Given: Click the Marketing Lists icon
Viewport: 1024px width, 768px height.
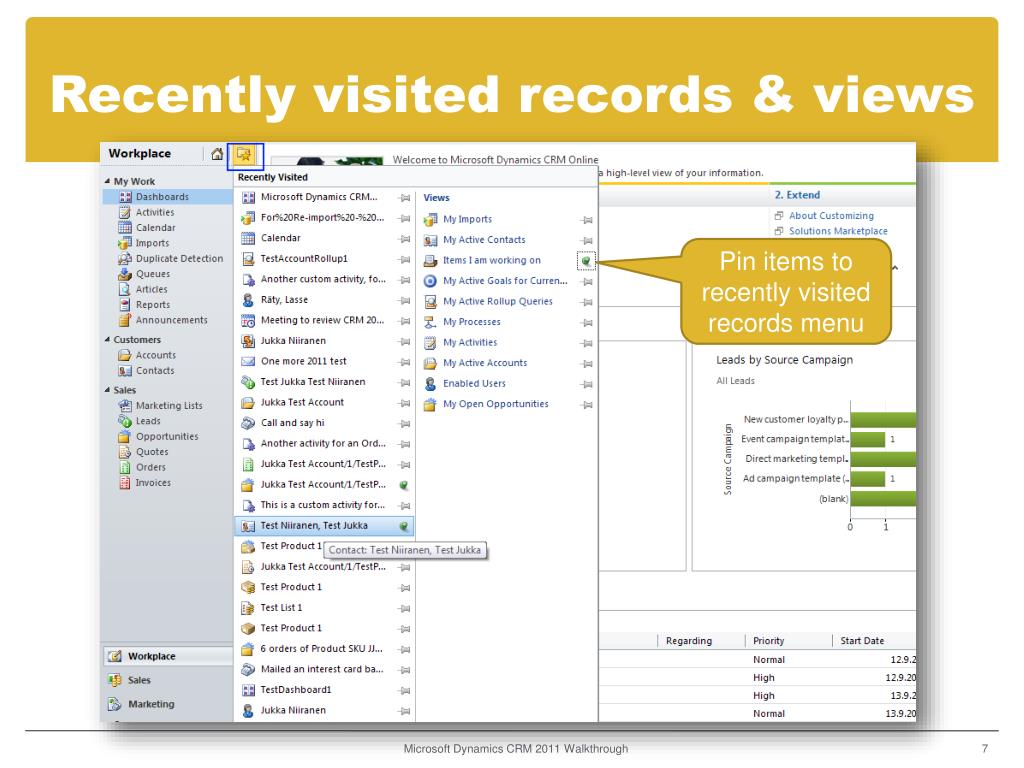Looking at the screenshot, I should click(125, 406).
